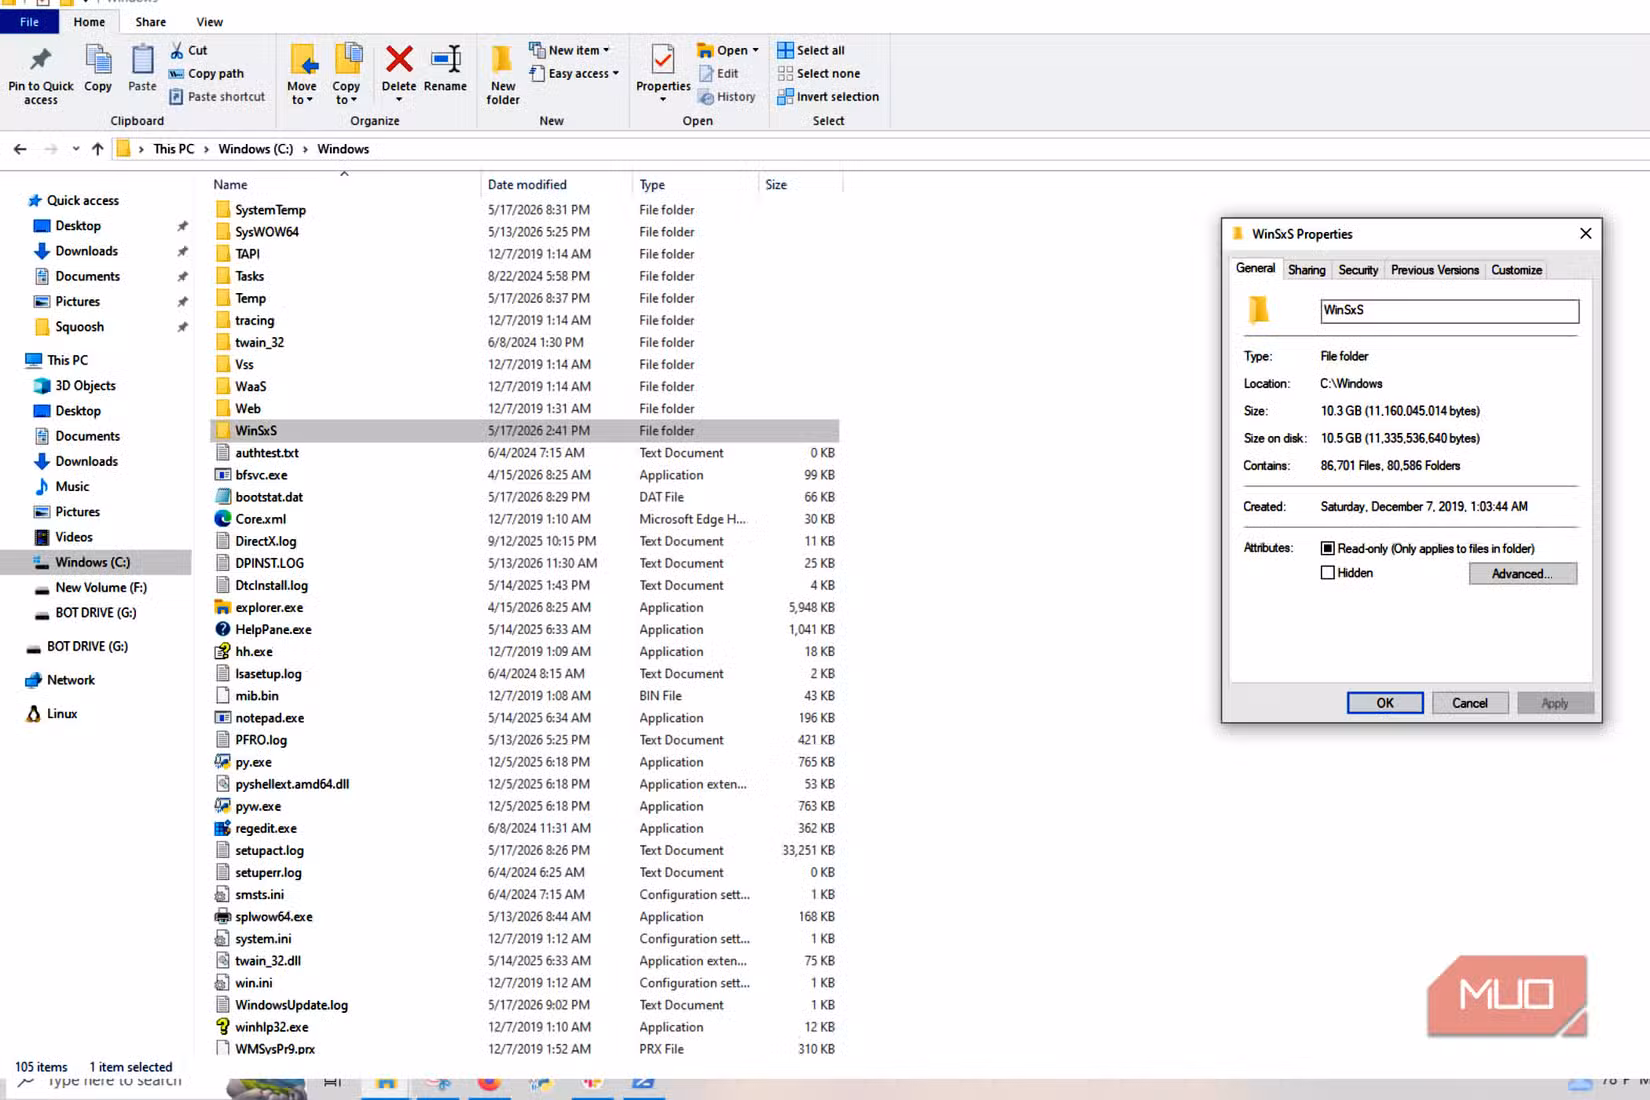Open Squoosh in Quick access

(79, 327)
